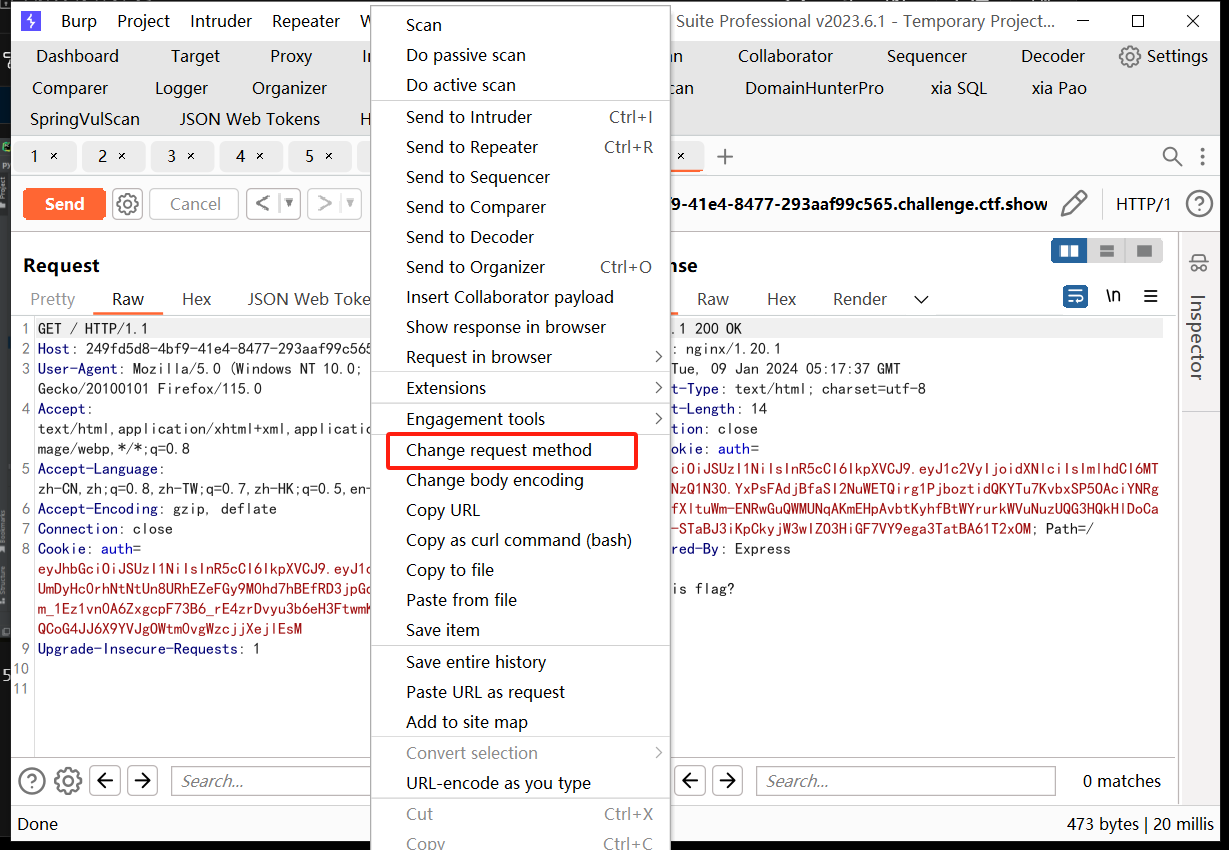The image size is (1229, 850).
Task: Go to previous response search match
Action: (x=690, y=781)
